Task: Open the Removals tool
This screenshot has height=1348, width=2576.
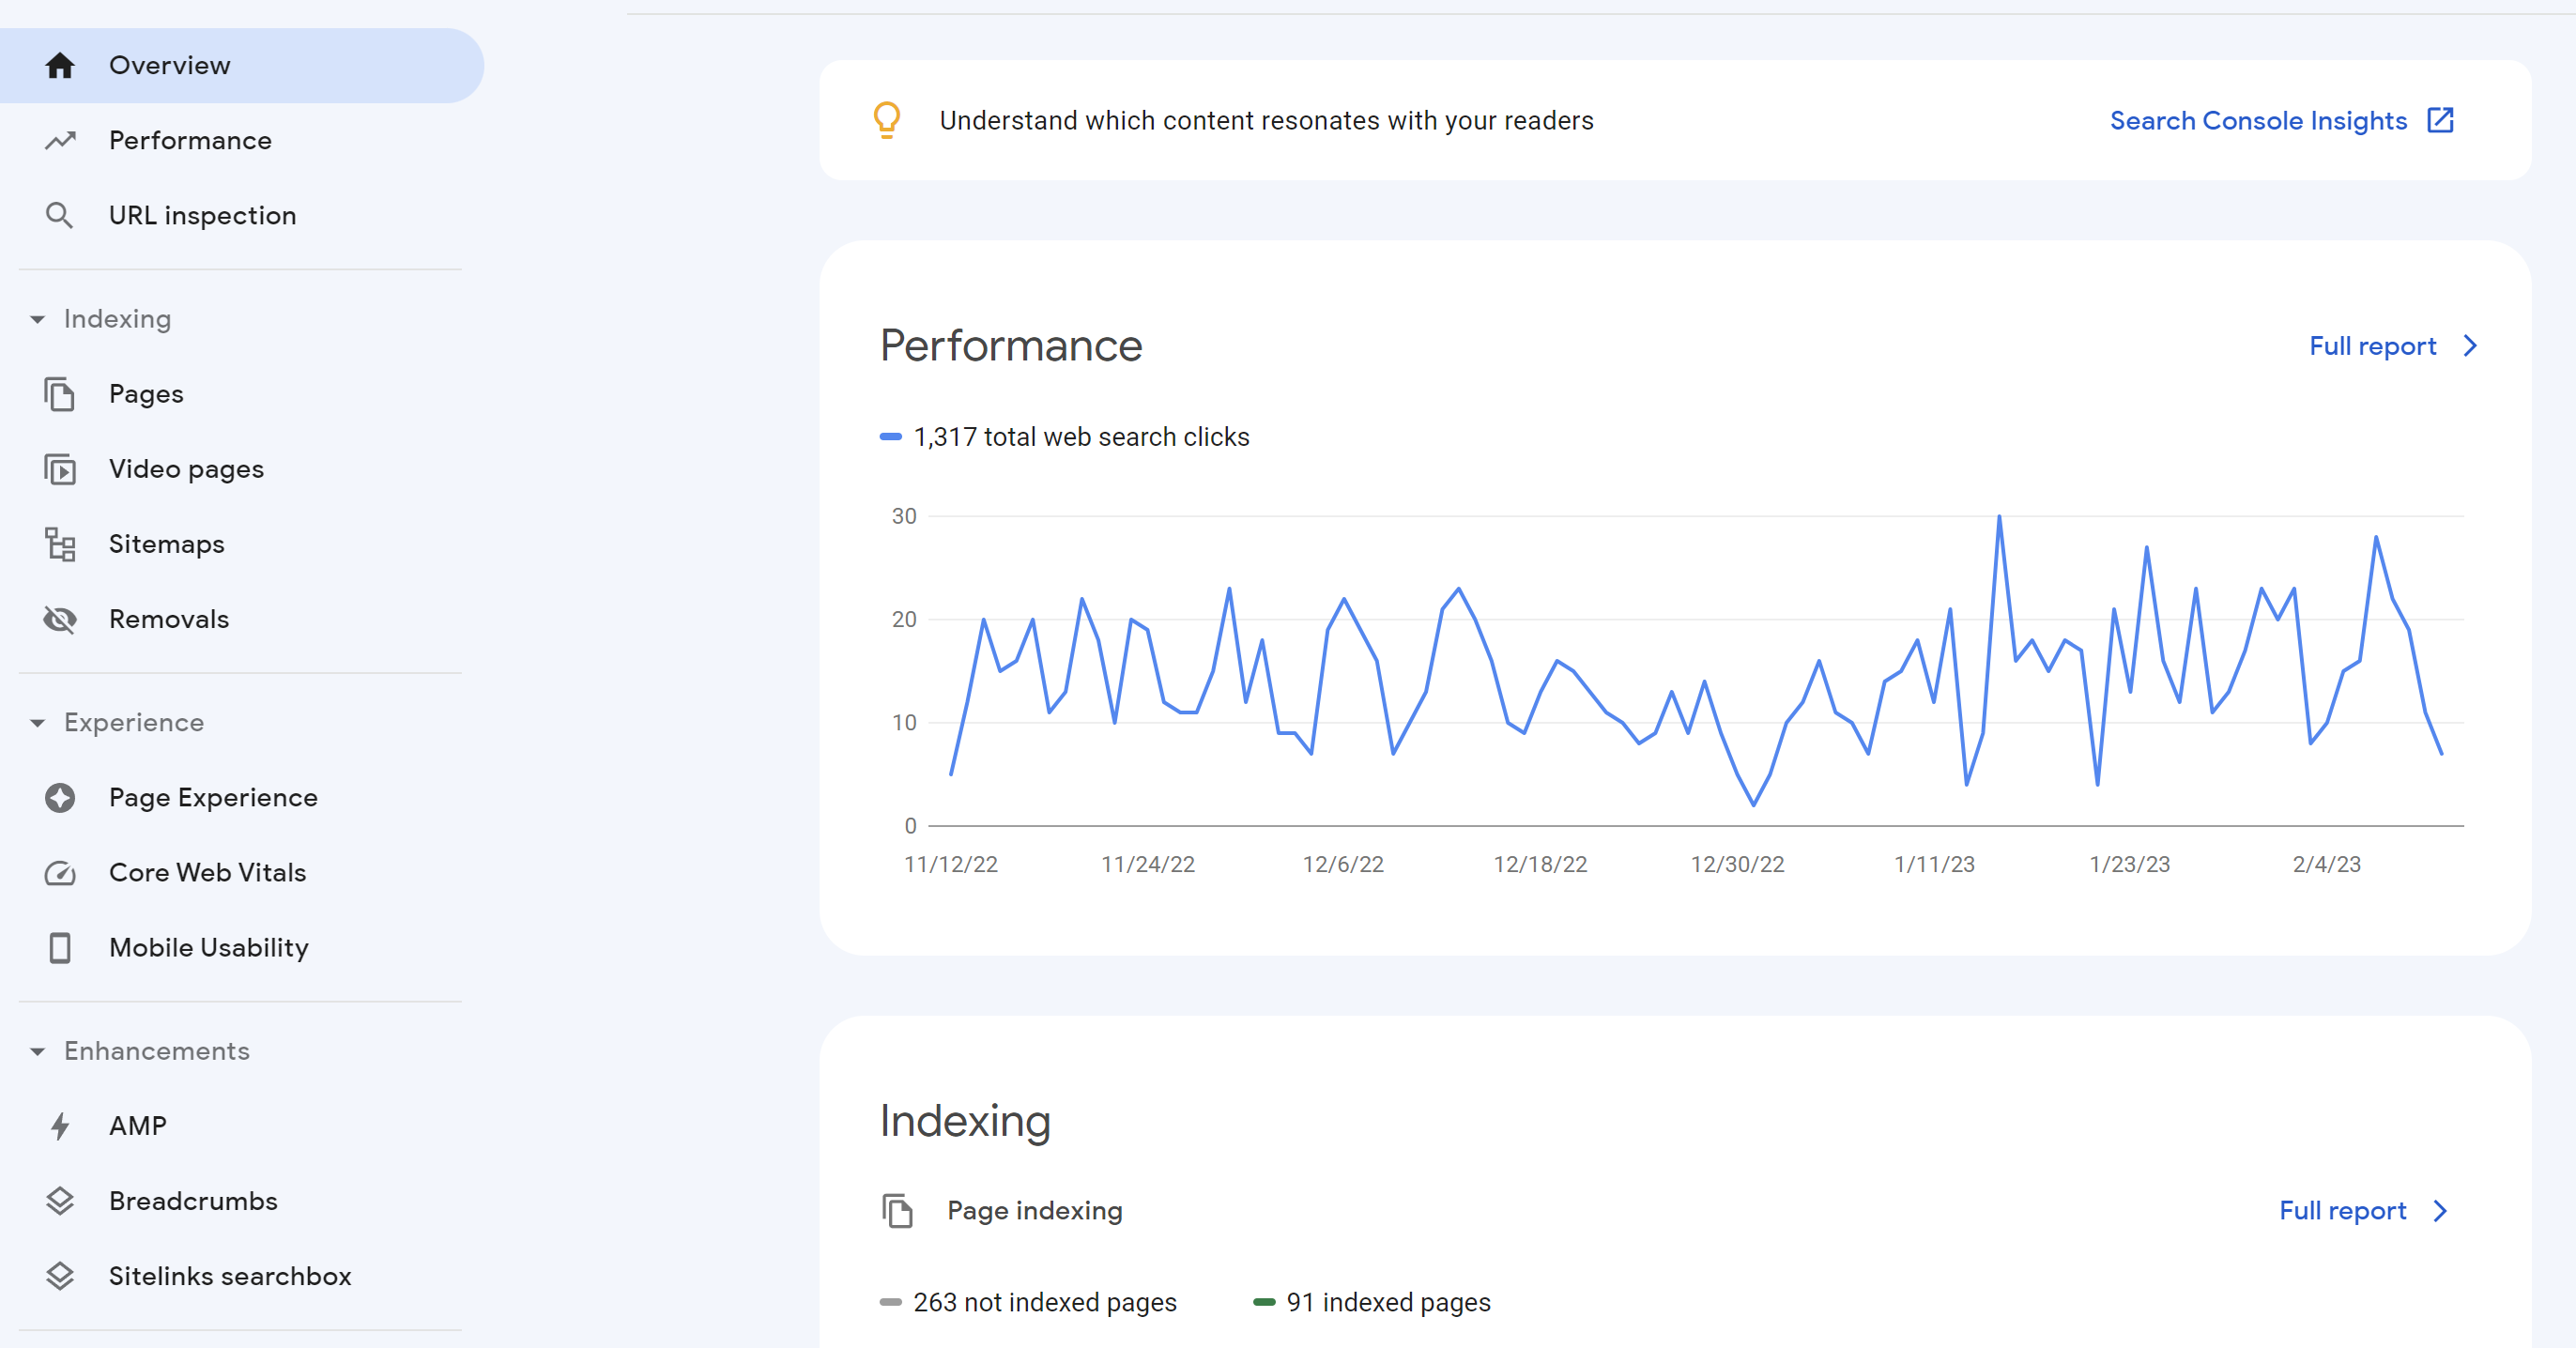Action: click(x=242, y=619)
